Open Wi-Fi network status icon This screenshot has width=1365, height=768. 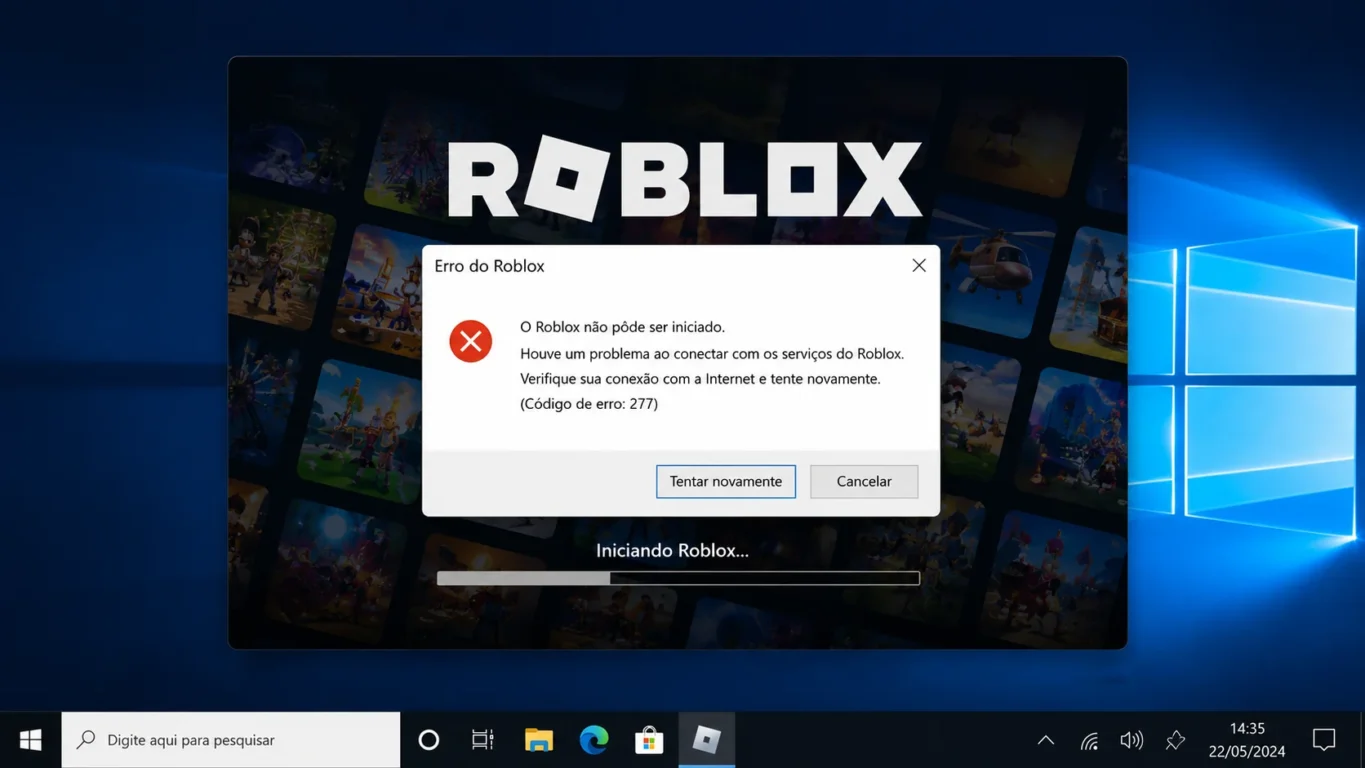pos(1089,740)
